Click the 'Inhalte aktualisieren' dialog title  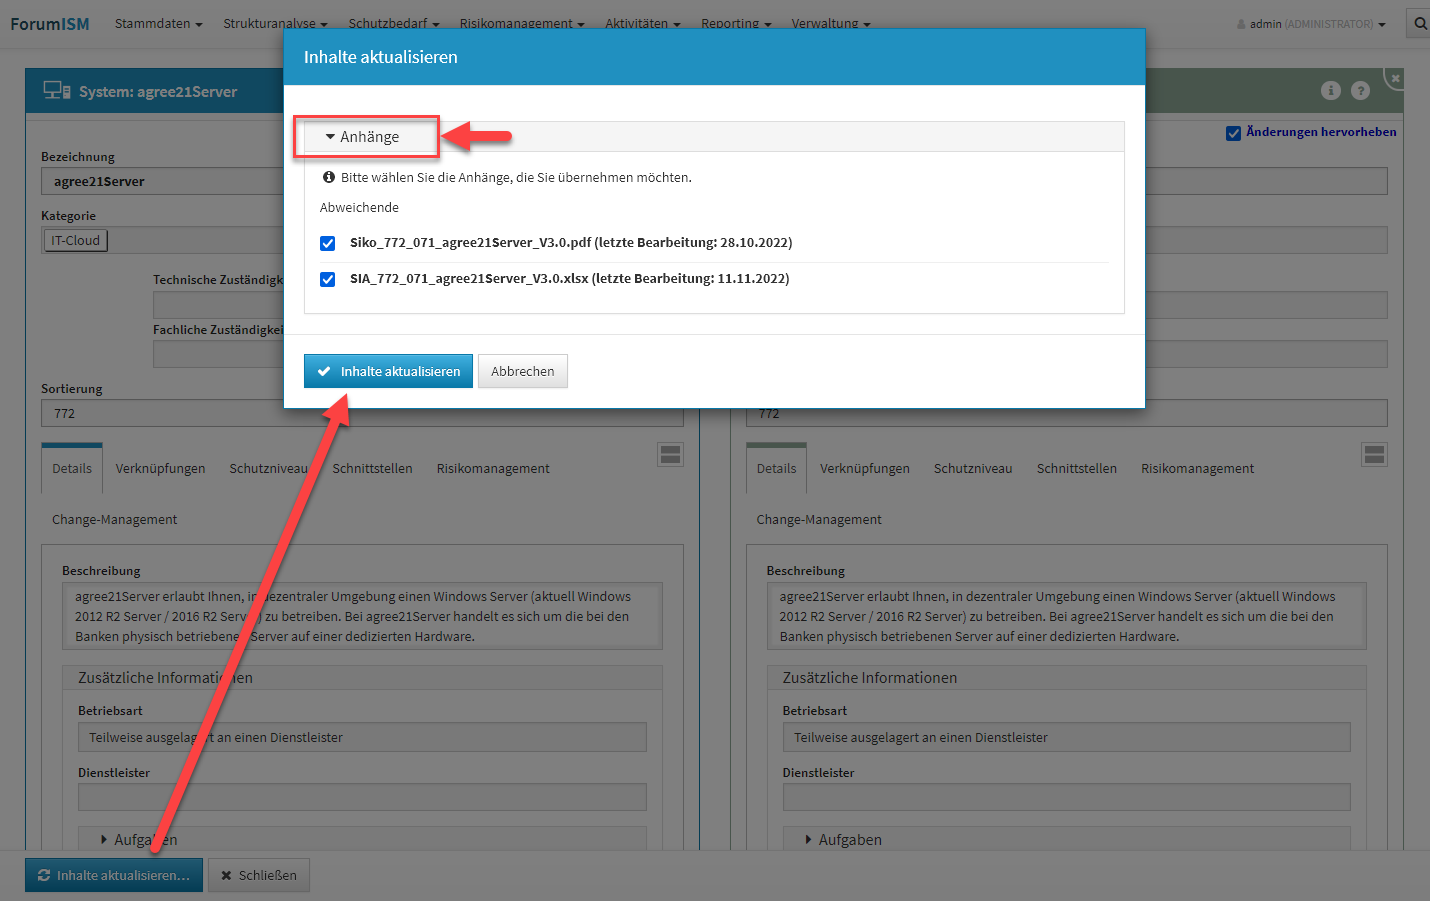pyautogui.click(x=381, y=57)
